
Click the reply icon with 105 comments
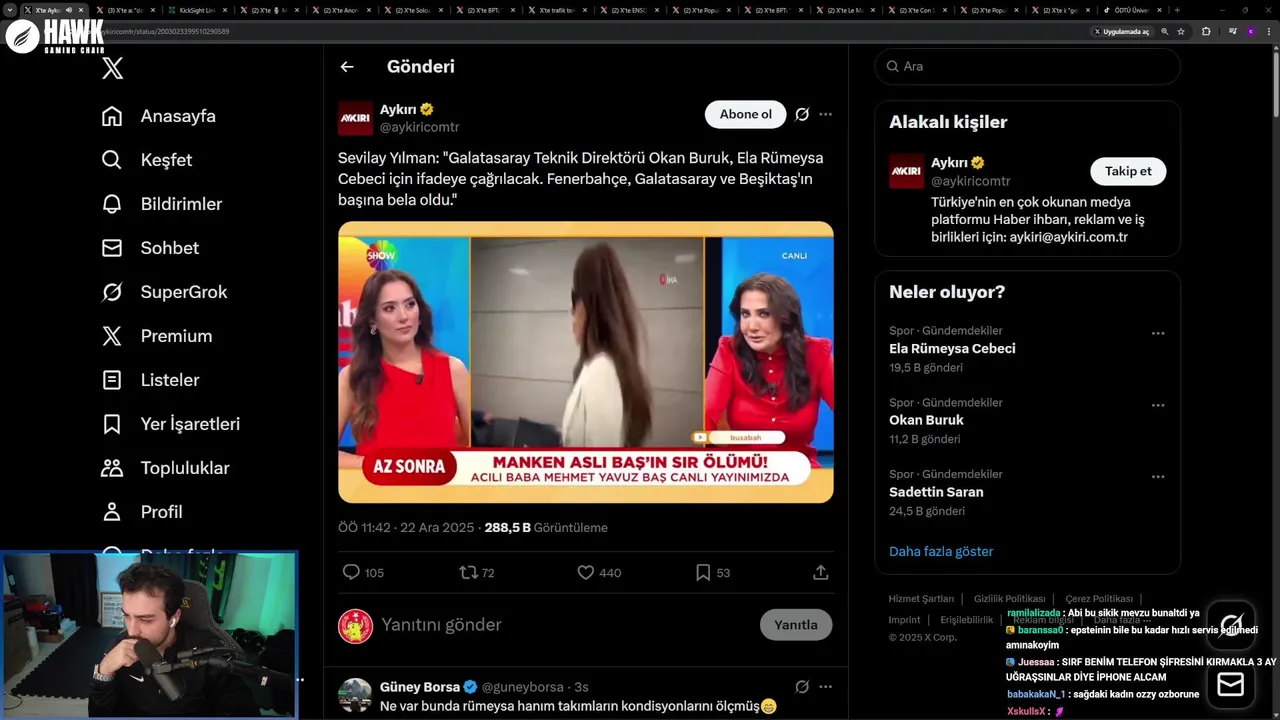(x=351, y=572)
